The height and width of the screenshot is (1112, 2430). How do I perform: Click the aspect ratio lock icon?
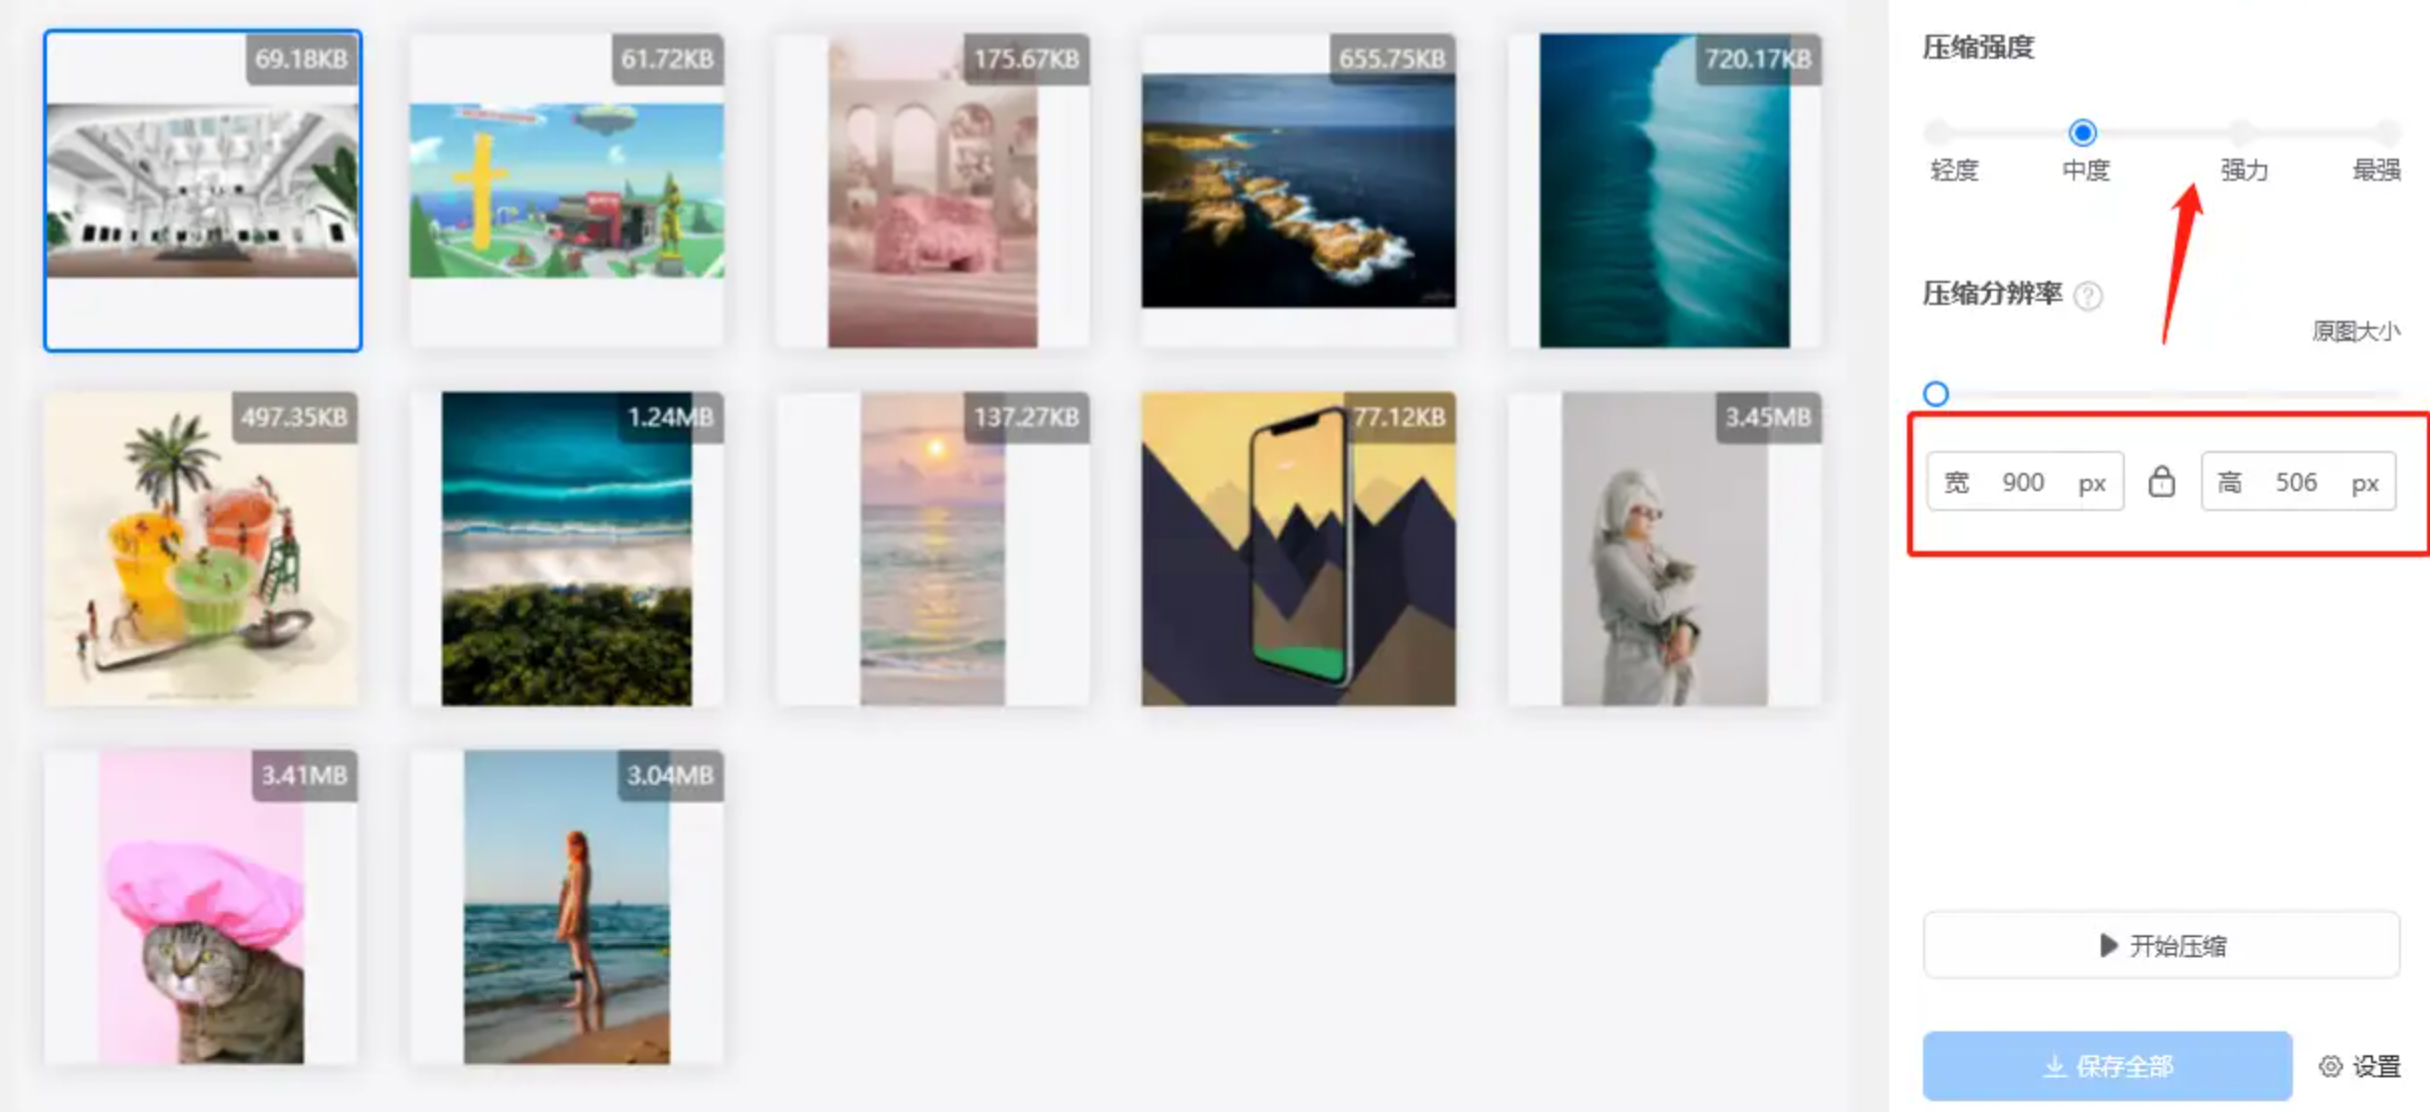2161,482
